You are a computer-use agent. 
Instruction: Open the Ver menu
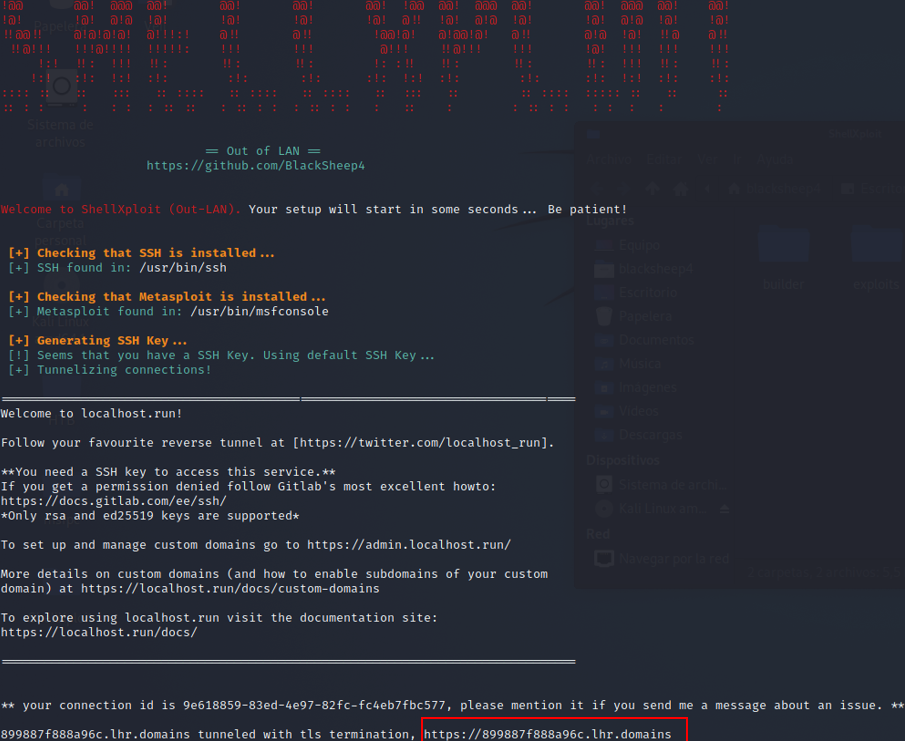707,159
